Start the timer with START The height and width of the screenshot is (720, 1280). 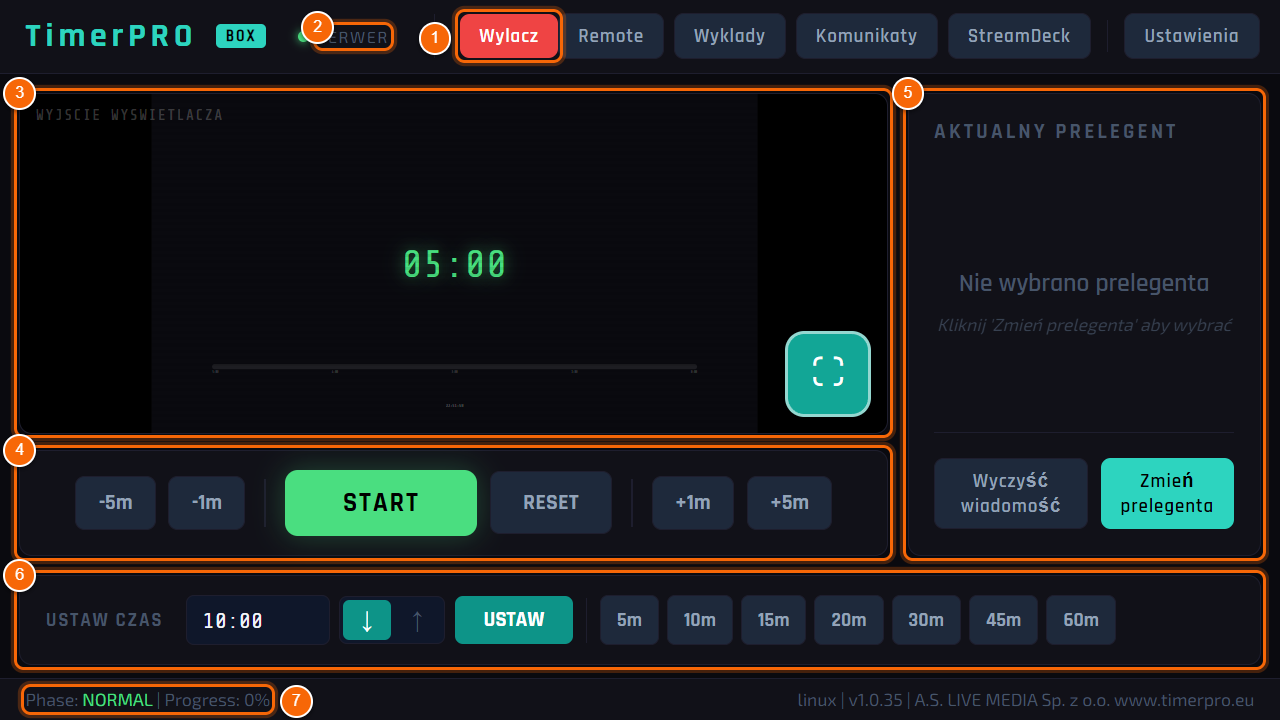click(381, 503)
